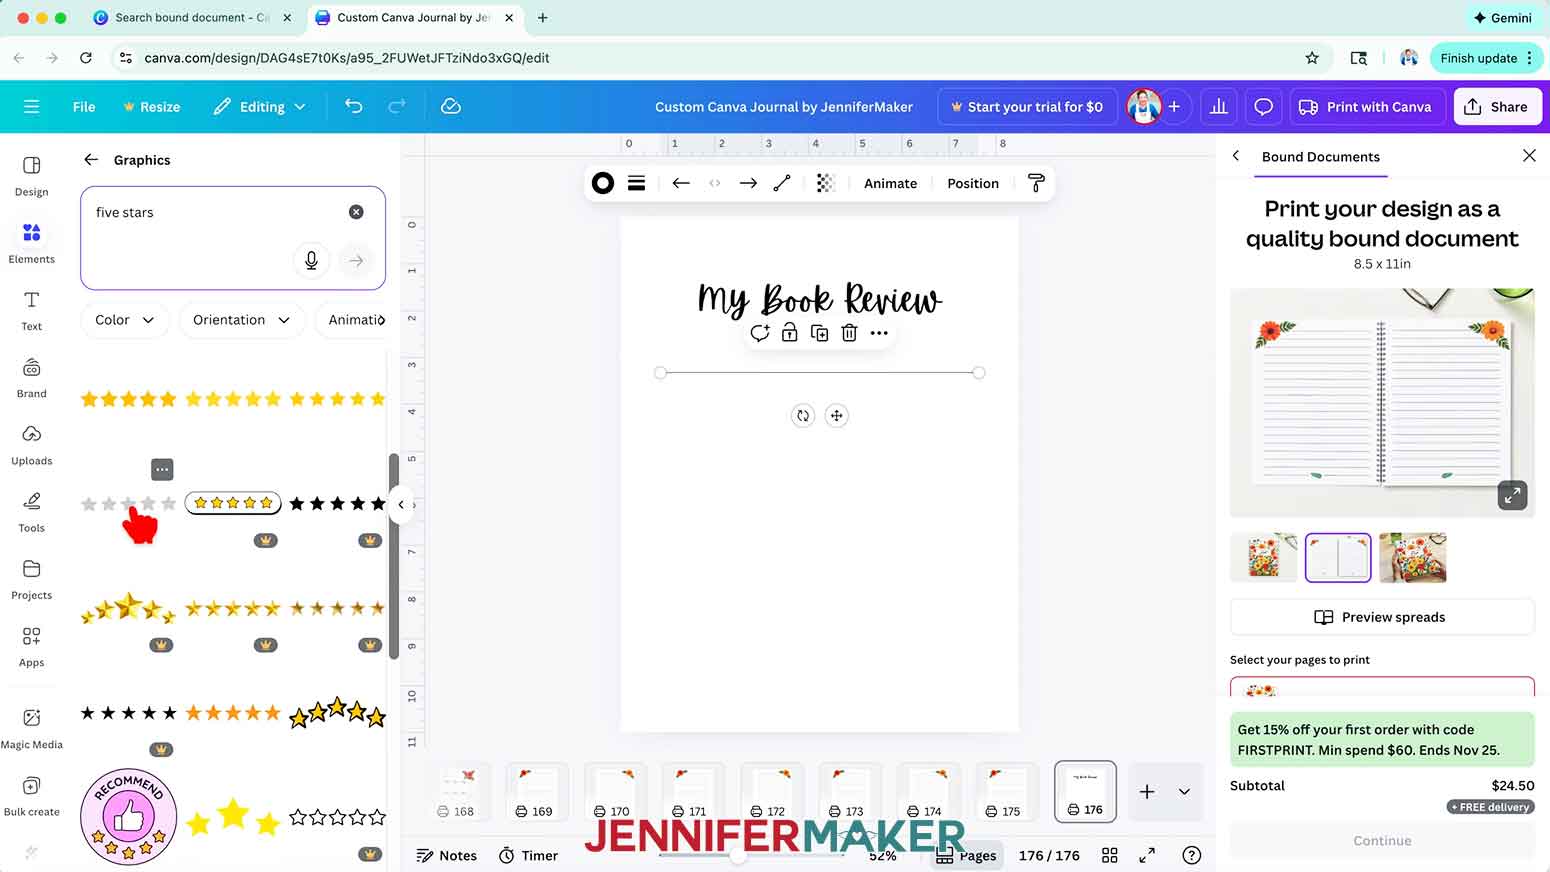Open the Elements sidebar panel

pos(31,243)
